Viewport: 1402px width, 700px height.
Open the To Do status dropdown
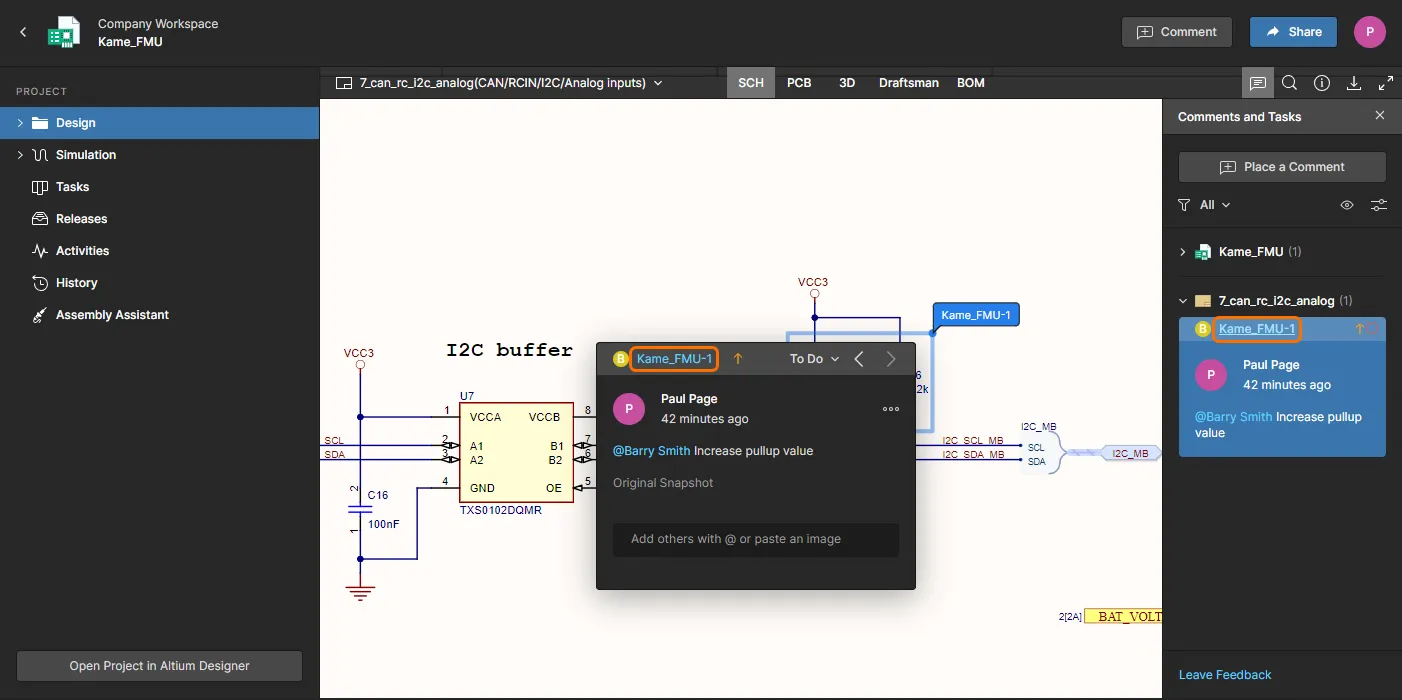click(813, 359)
